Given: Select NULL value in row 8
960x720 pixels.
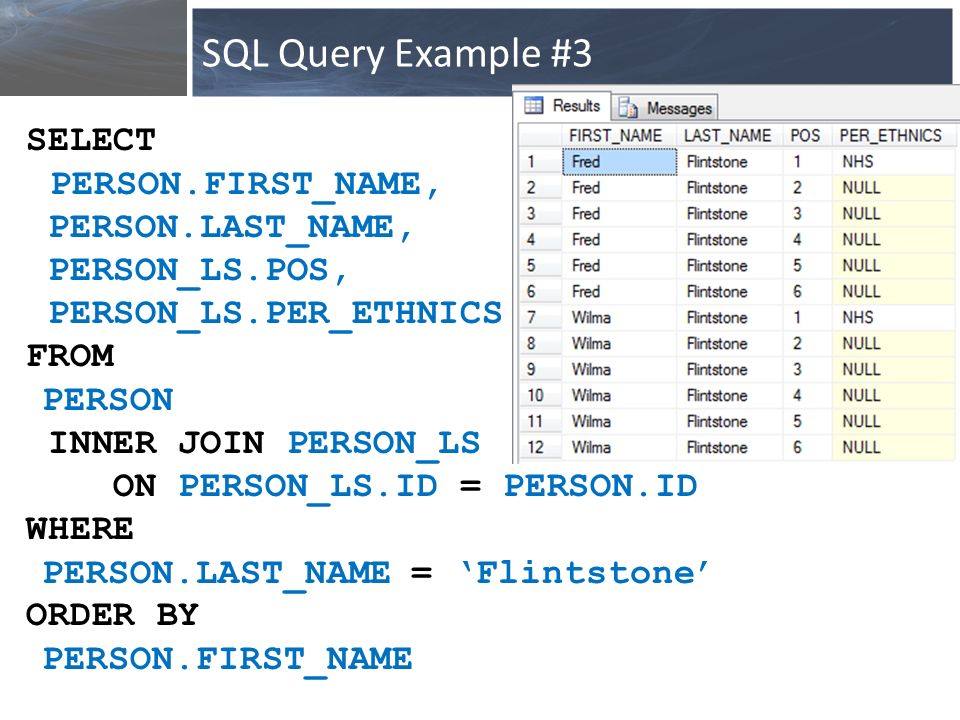Looking at the screenshot, I should [x=893, y=343].
